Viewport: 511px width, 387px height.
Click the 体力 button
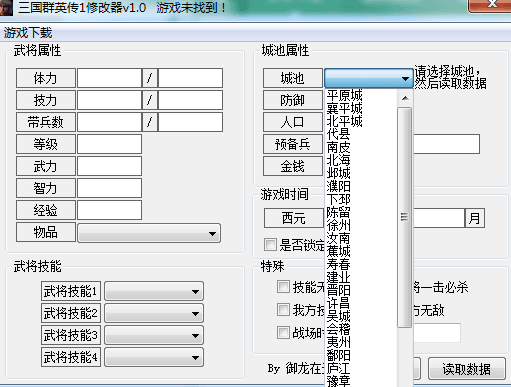click(x=46, y=78)
